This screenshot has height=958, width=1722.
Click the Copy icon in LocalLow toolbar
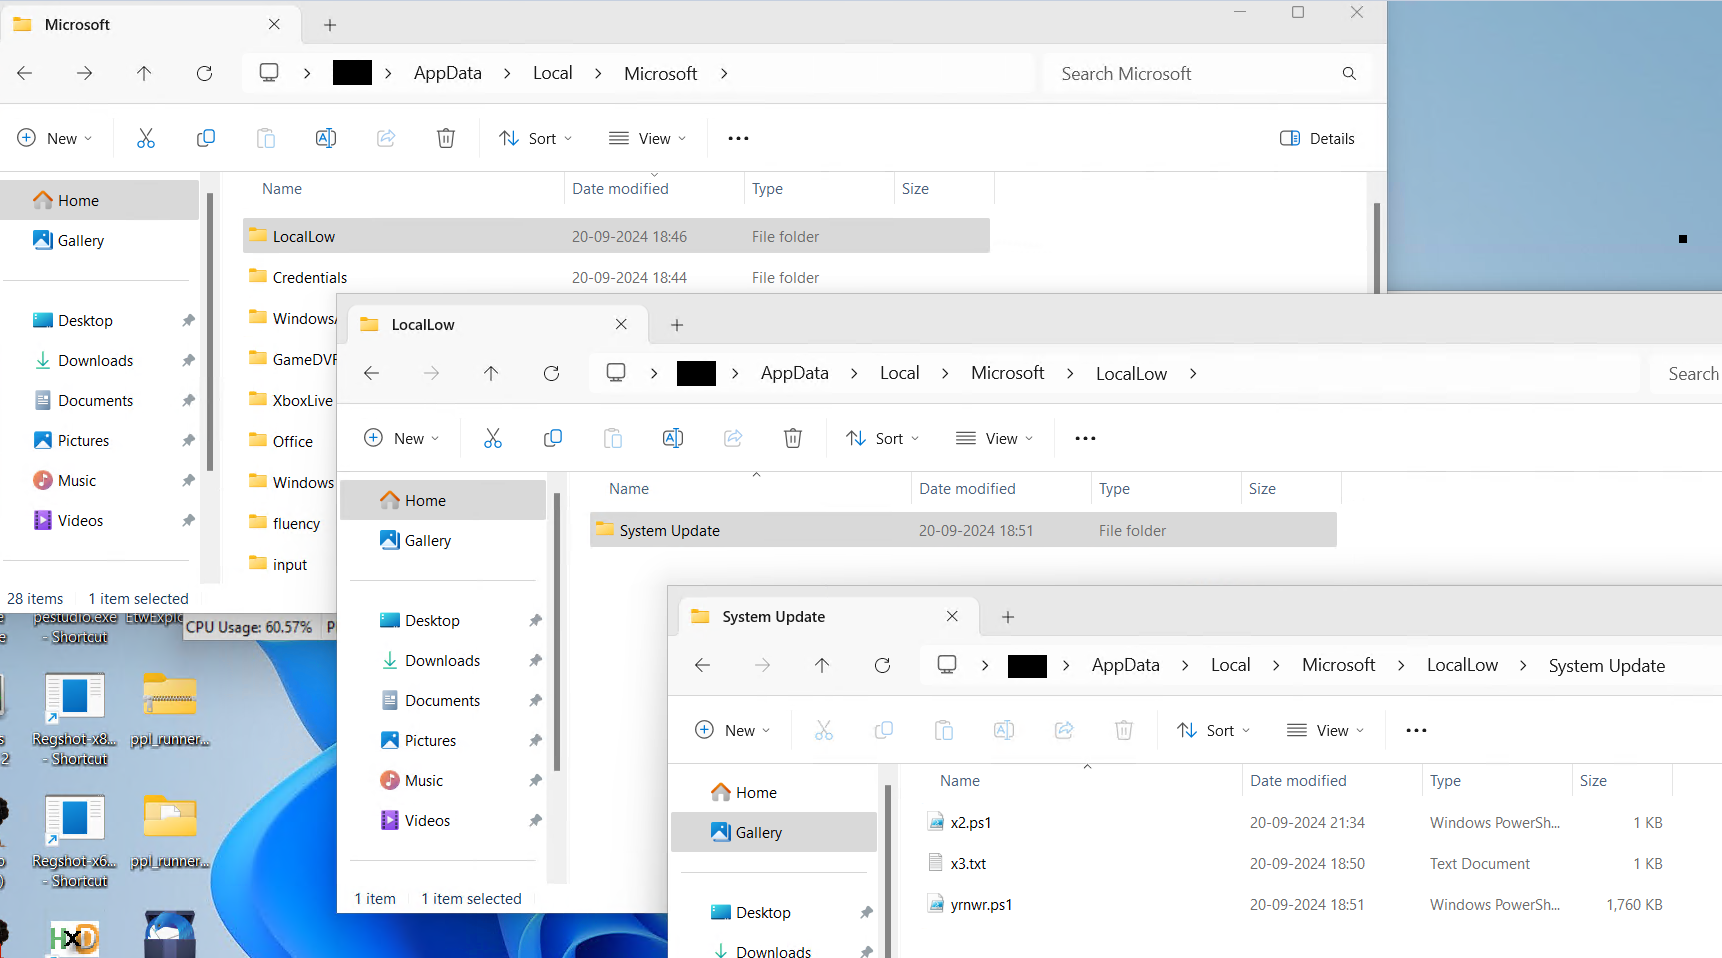coord(552,438)
